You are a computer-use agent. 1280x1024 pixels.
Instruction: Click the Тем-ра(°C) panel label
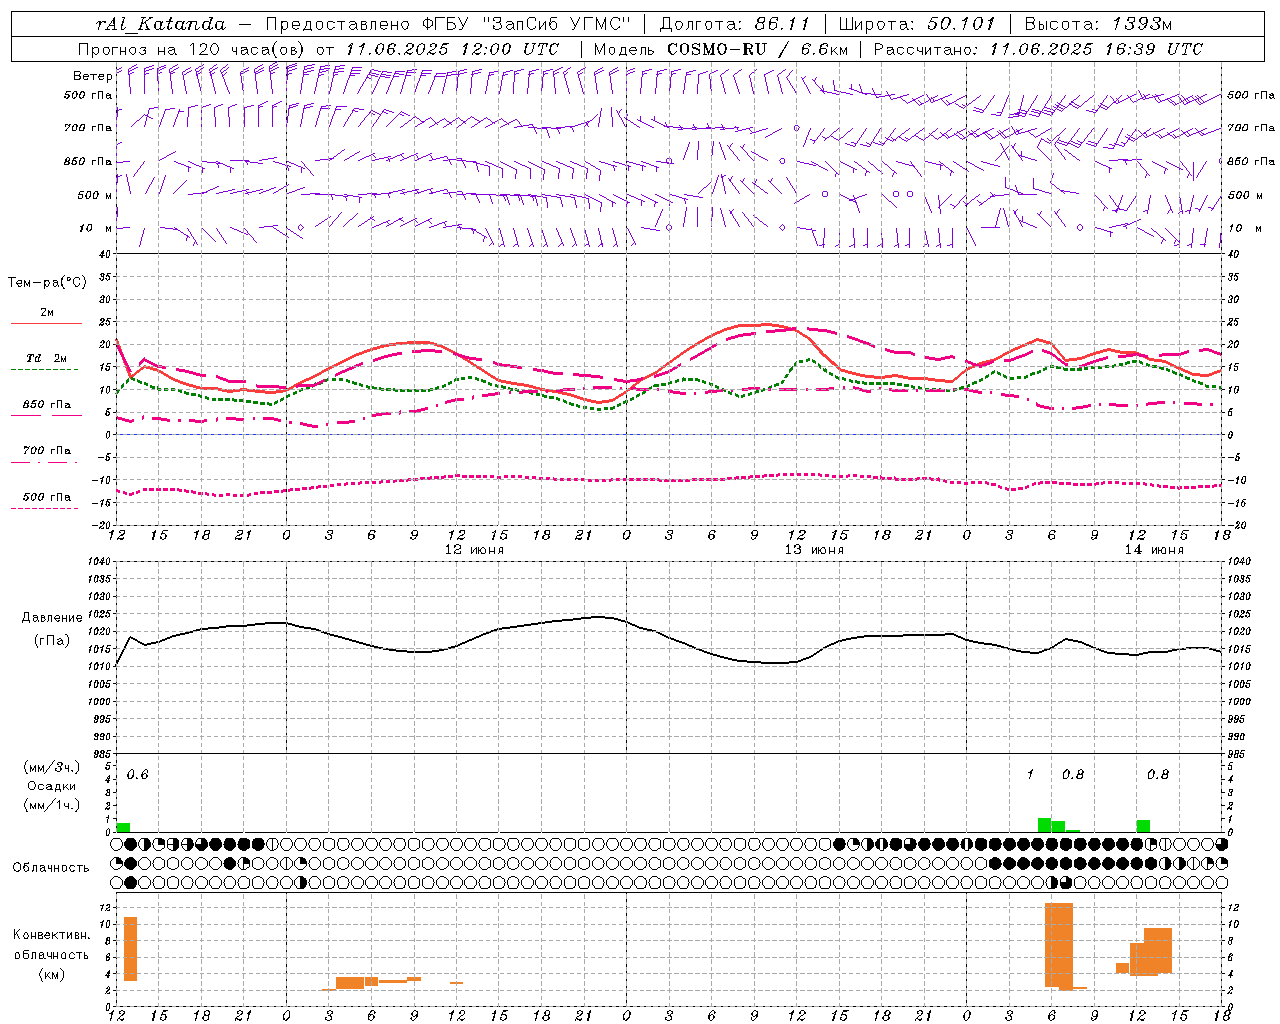pyautogui.click(x=47, y=283)
